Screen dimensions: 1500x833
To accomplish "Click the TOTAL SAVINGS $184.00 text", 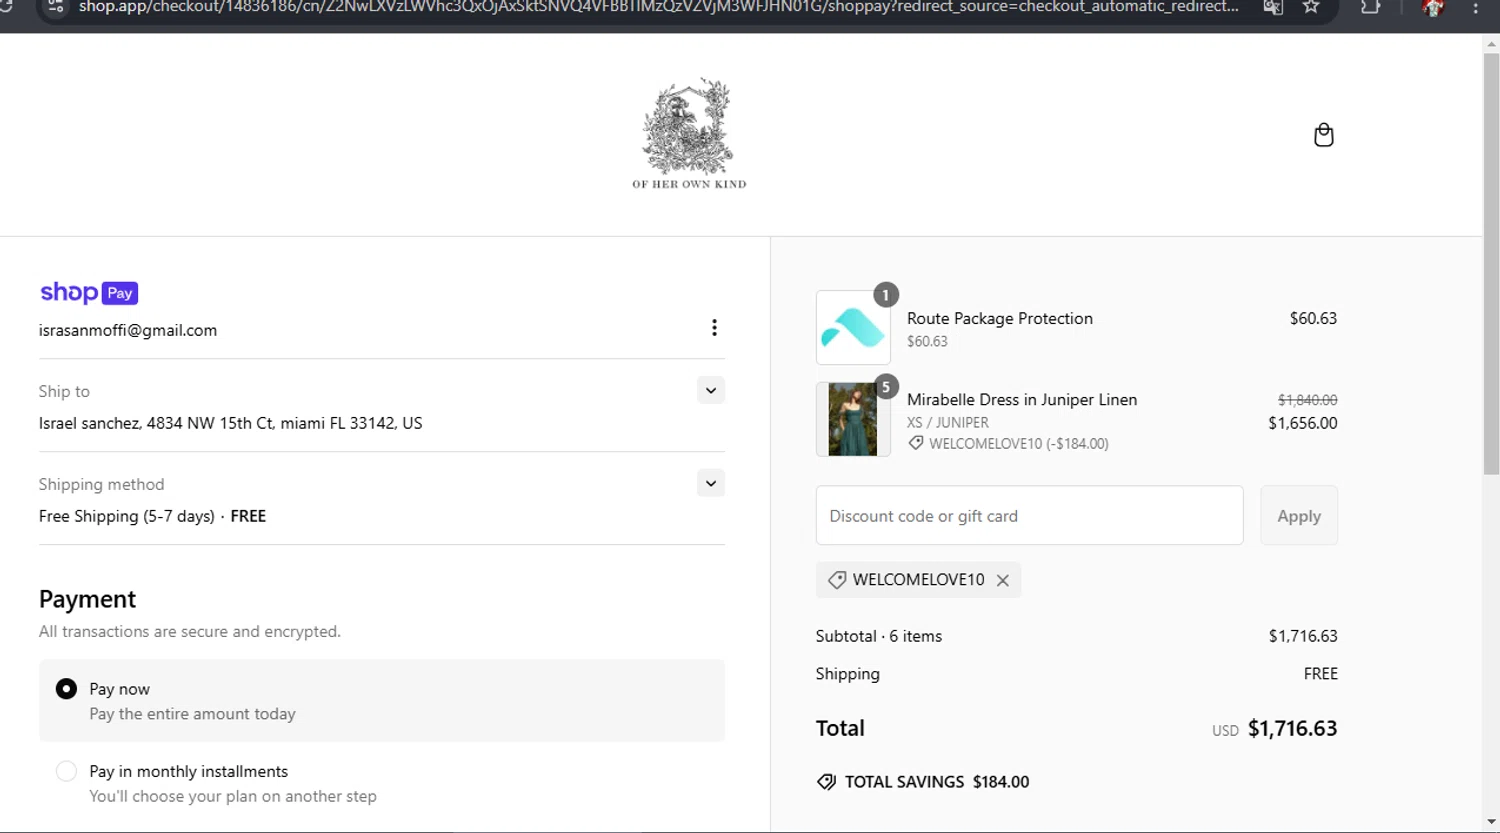I will point(937,782).
